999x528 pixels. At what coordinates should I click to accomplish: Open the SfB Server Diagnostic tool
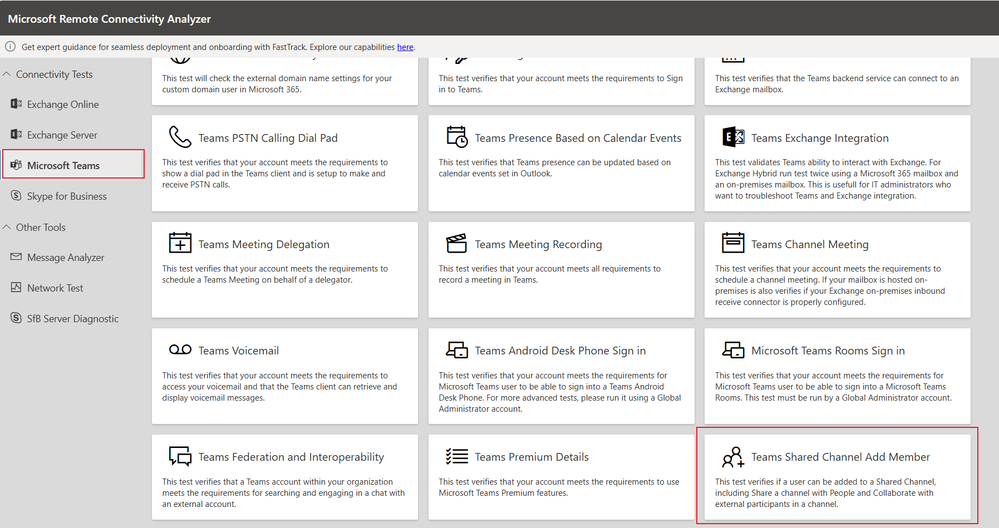click(73, 318)
